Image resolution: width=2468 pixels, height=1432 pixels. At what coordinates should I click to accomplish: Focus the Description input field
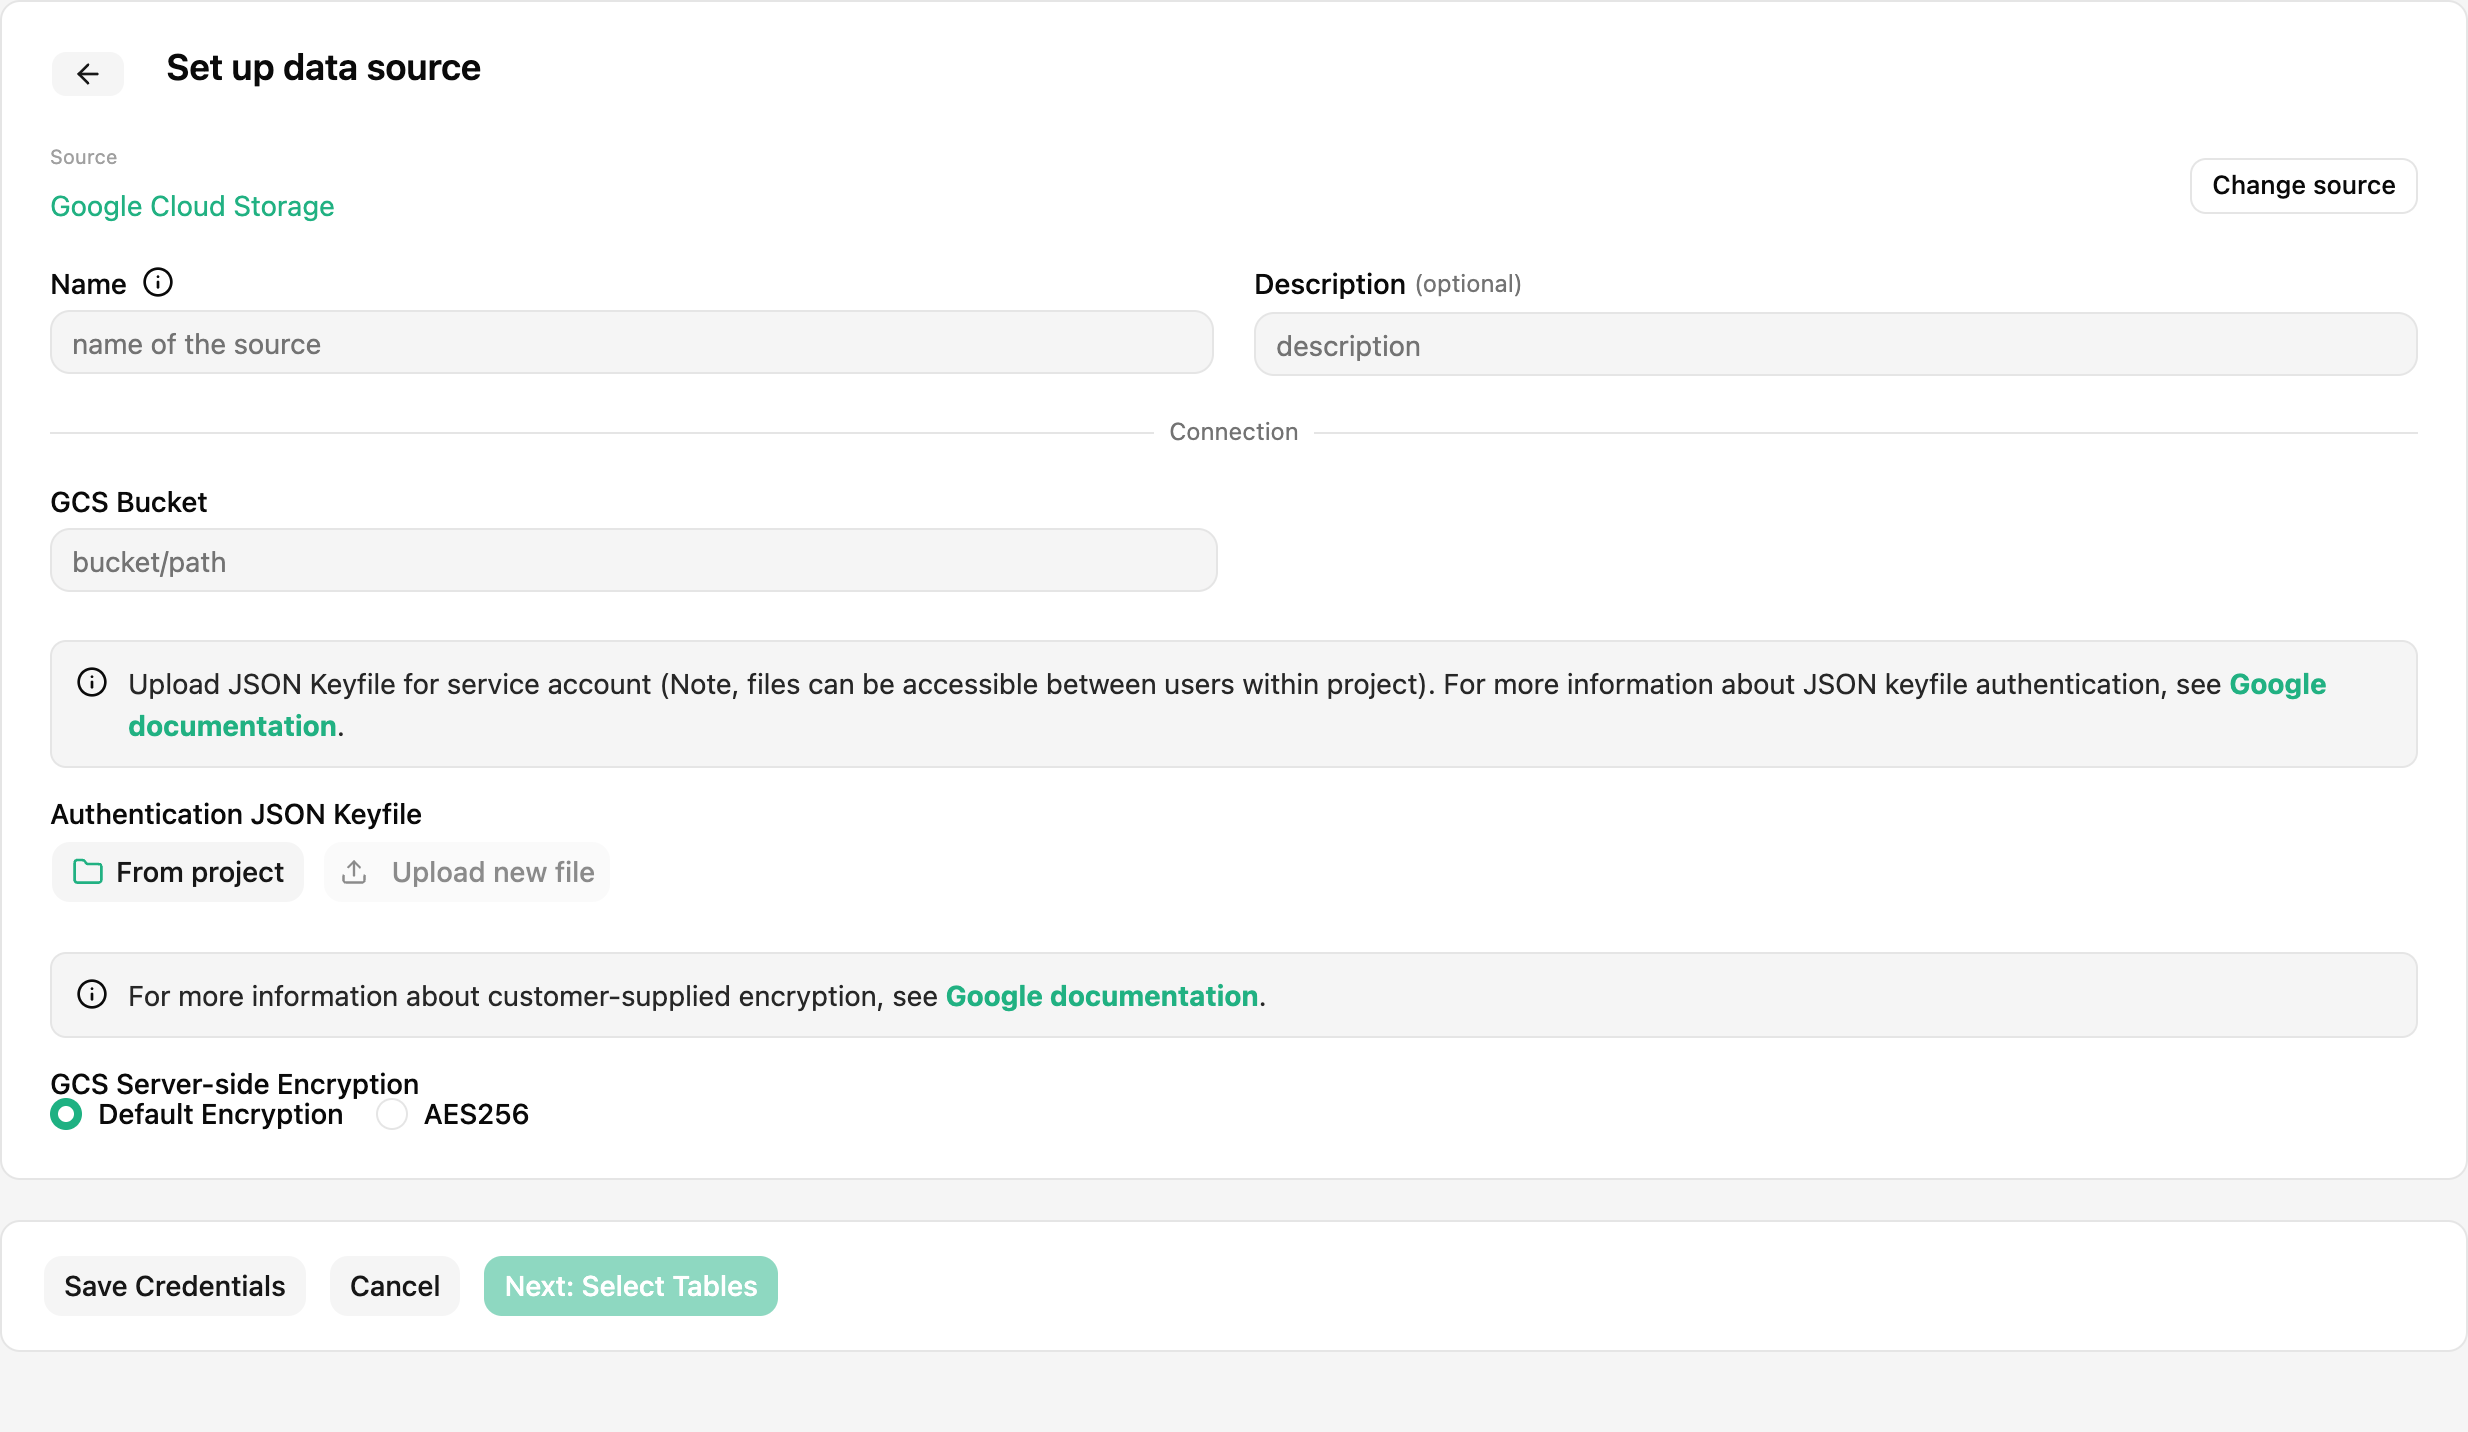(x=1836, y=345)
